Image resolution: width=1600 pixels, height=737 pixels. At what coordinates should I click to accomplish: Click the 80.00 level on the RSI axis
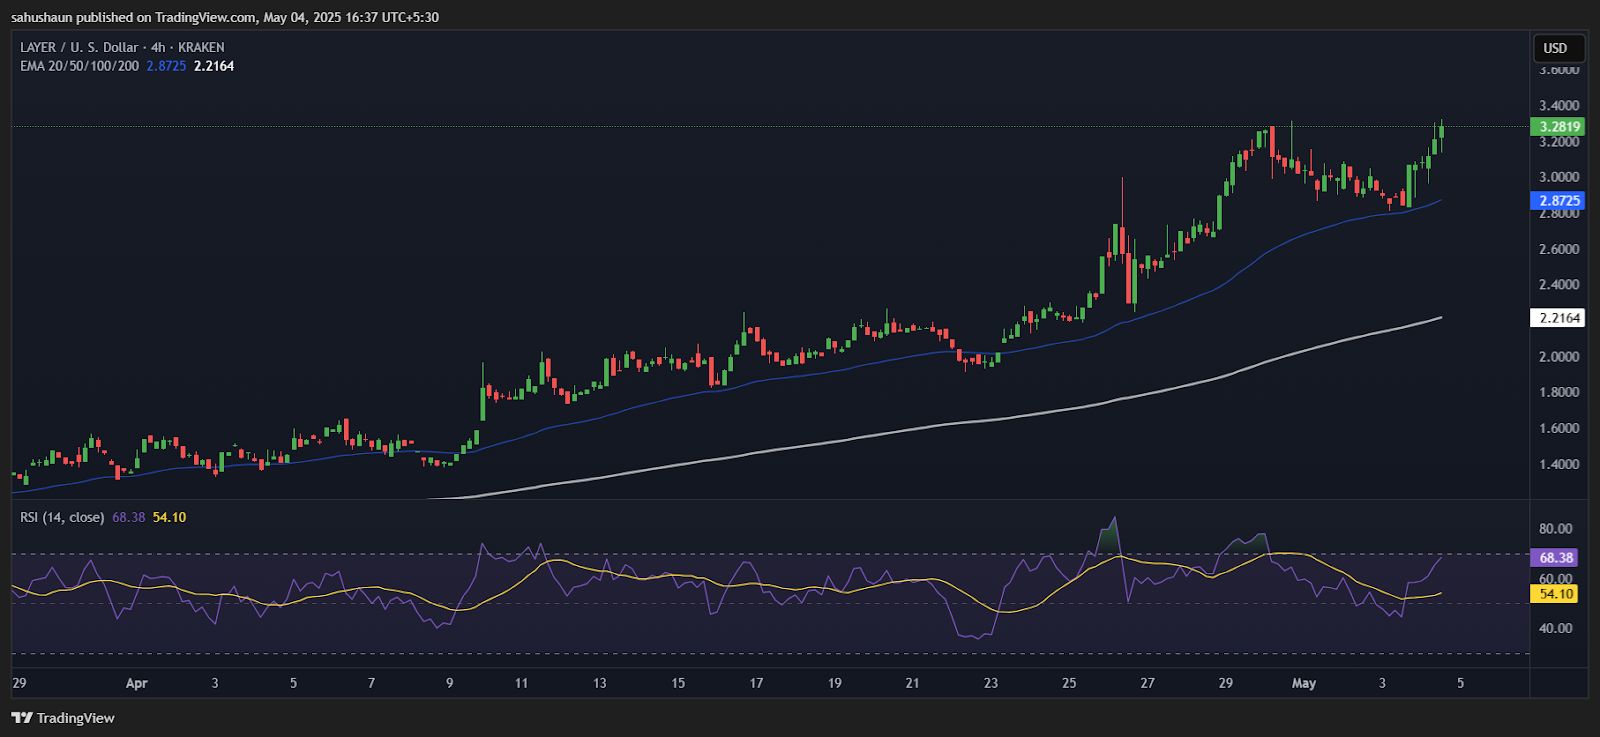pos(1556,529)
